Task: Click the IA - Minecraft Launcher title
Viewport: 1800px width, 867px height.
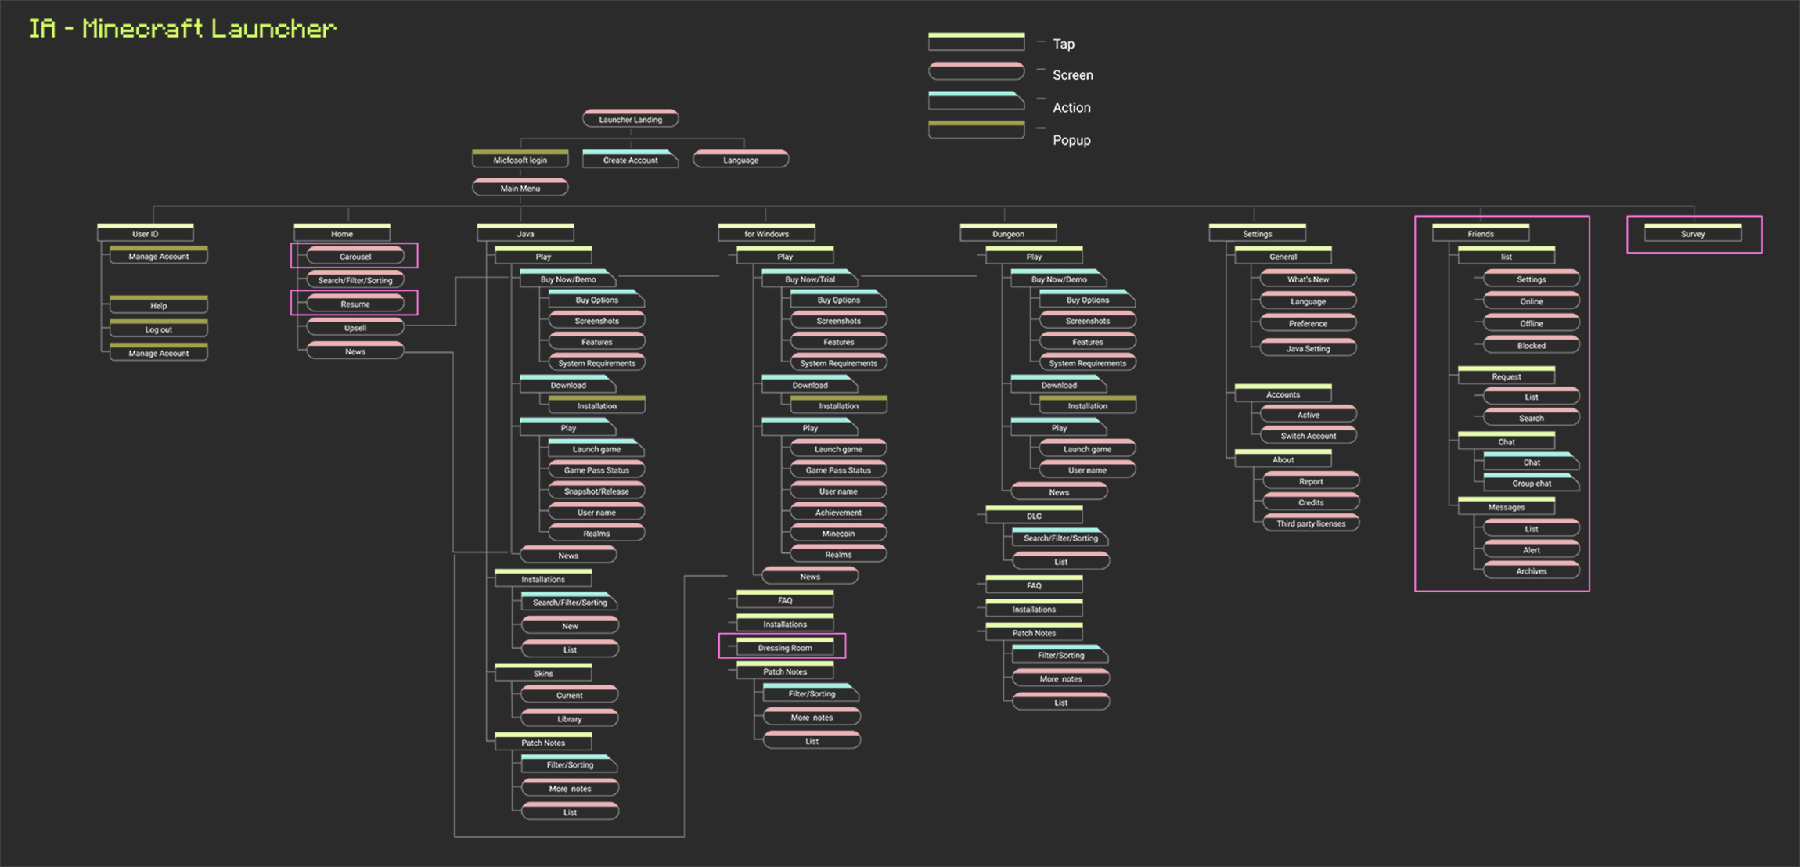Action: (x=183, y=29)
